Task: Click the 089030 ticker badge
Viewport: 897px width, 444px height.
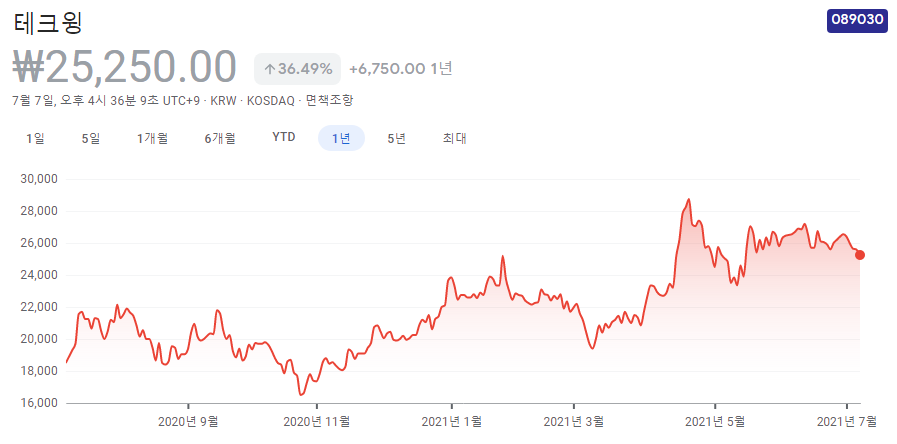Action: pyautogui.click(x=857, y=21)
